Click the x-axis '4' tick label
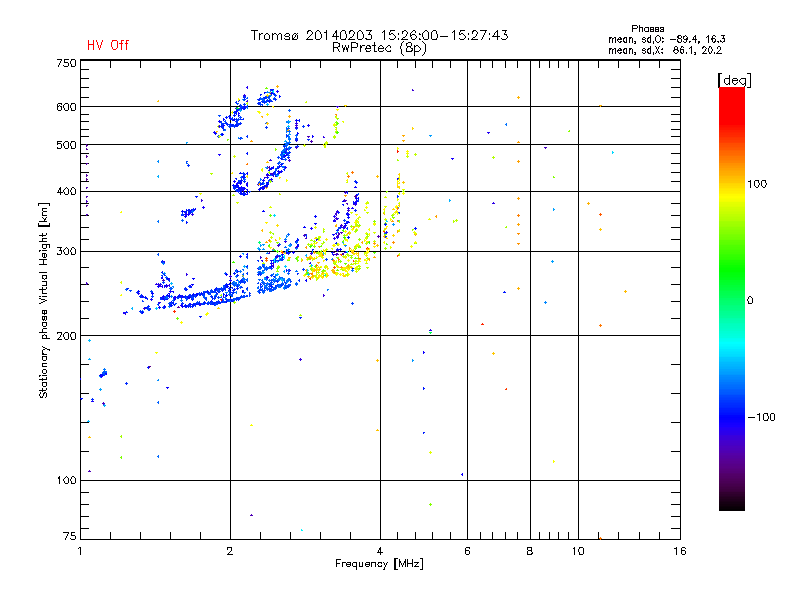The image size is (800, 600). coord(380,551)
